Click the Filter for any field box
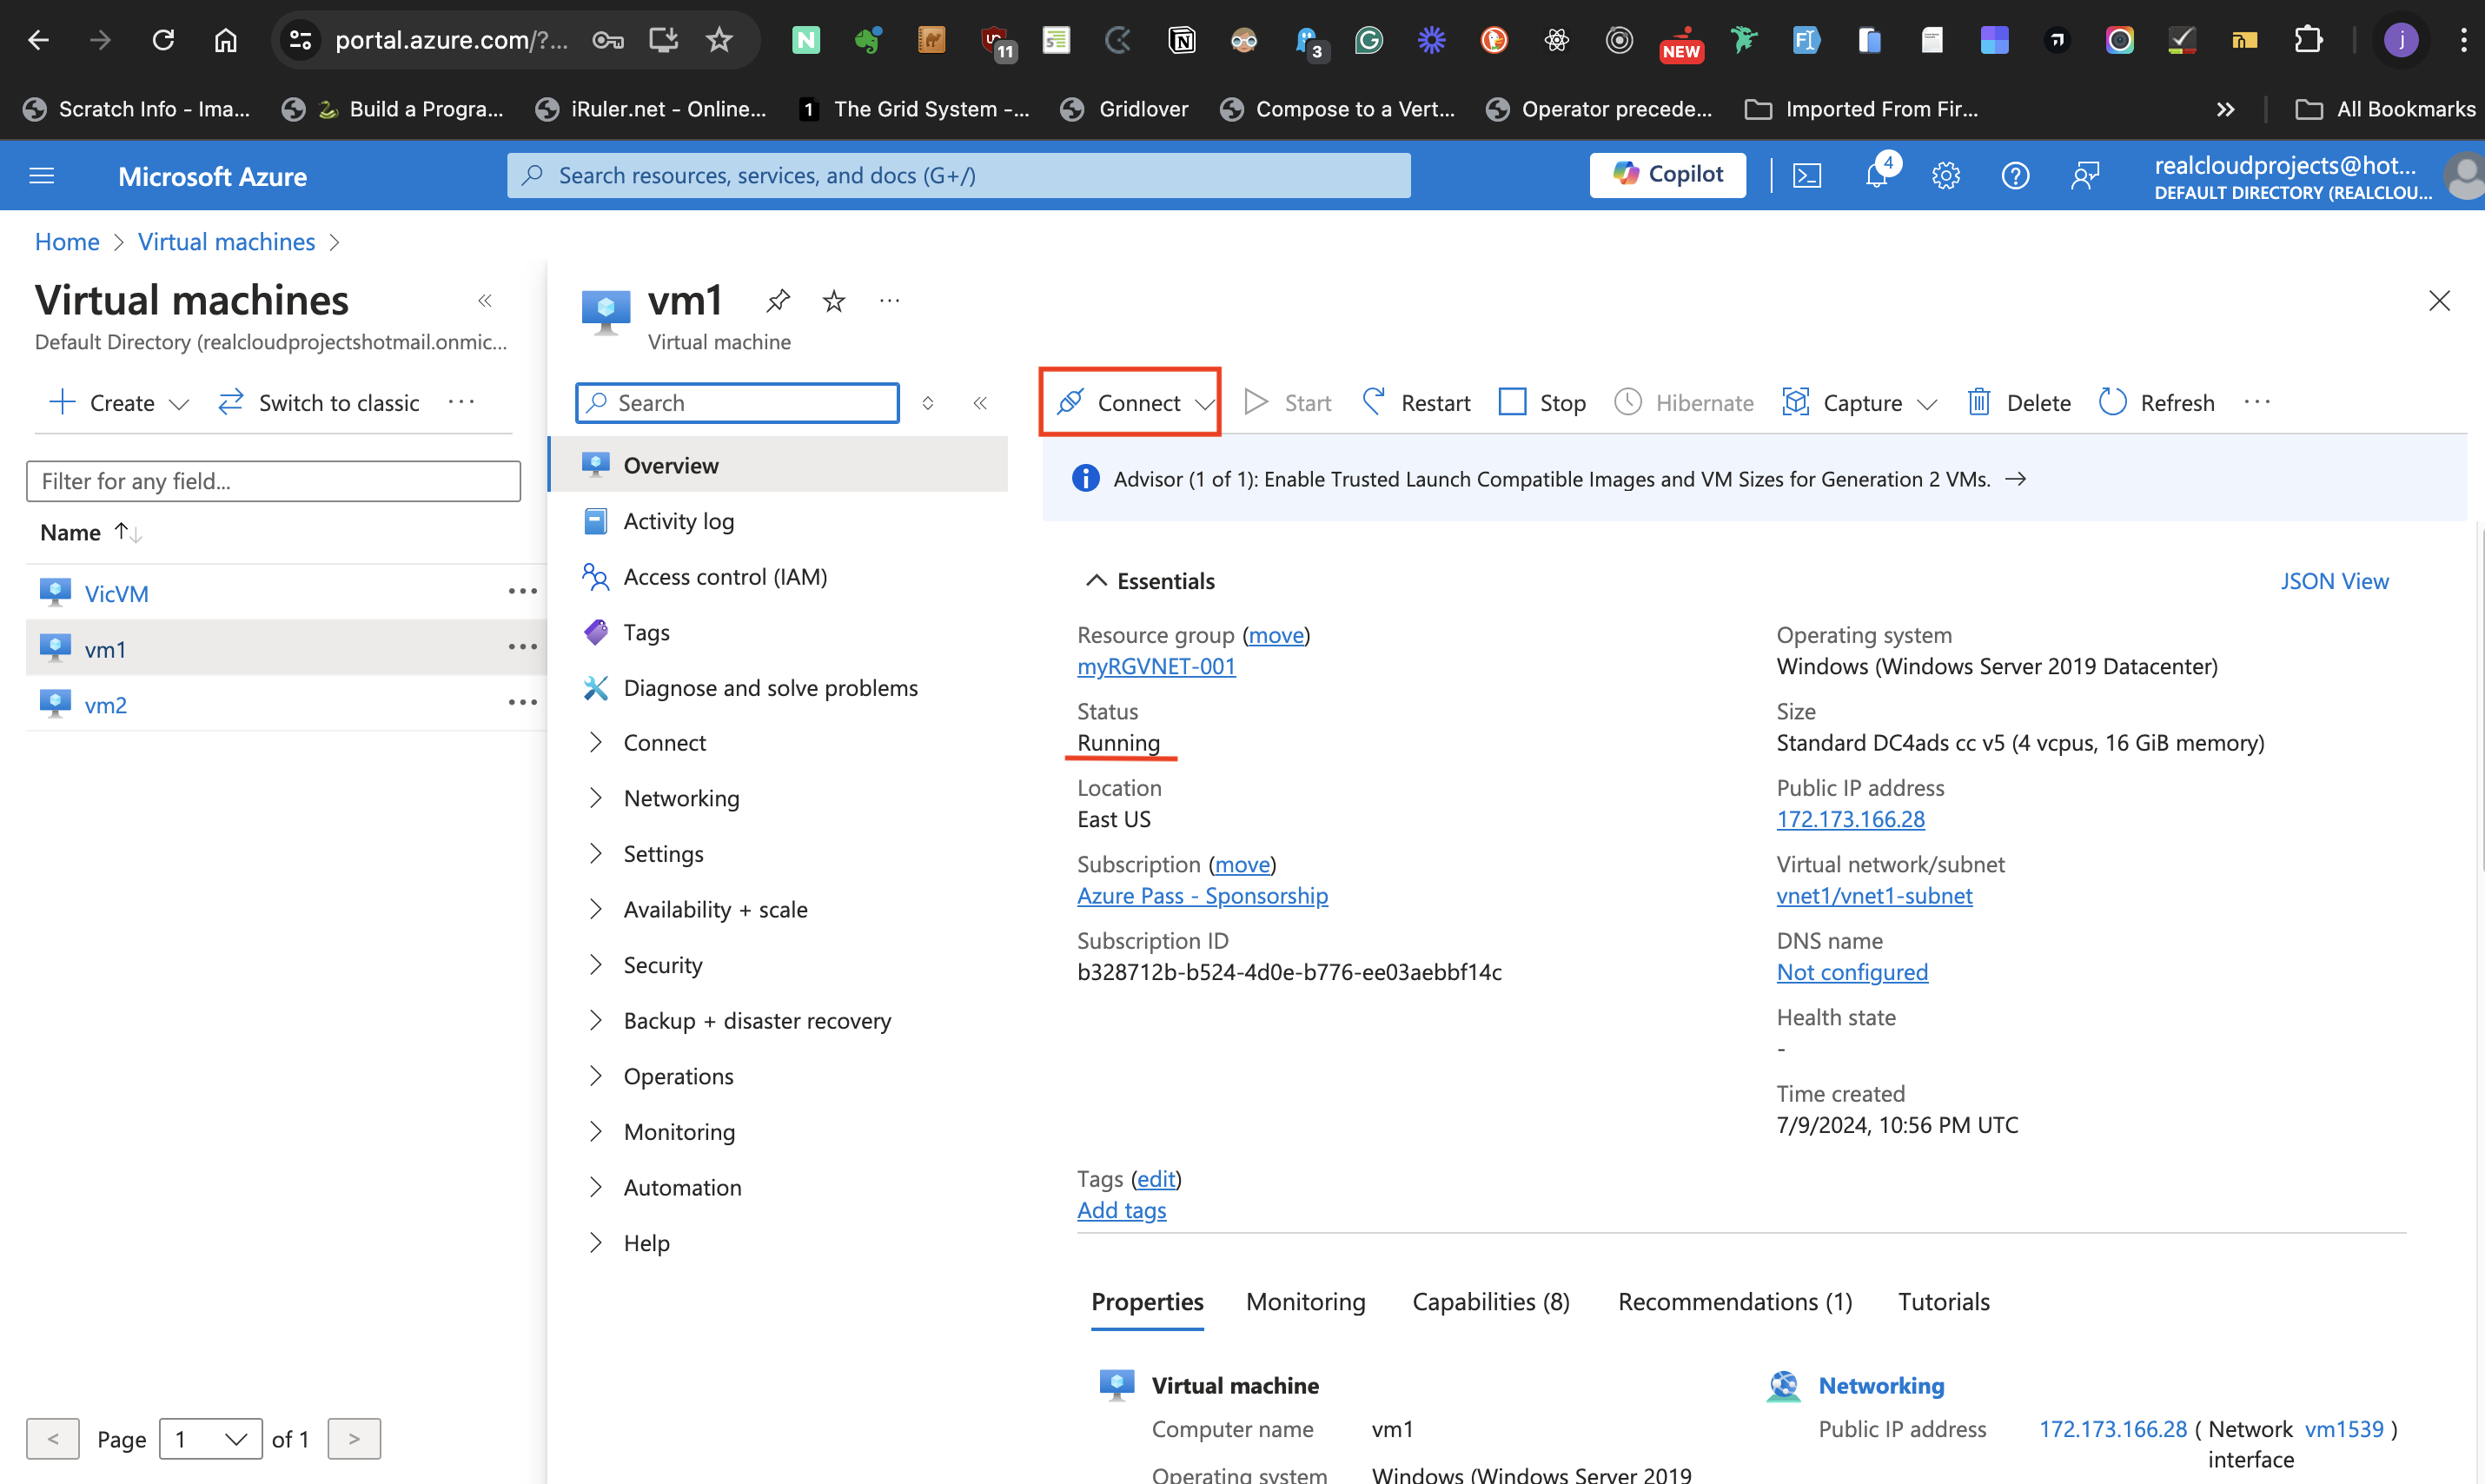 pyautogui.click(x=273, y=481)
